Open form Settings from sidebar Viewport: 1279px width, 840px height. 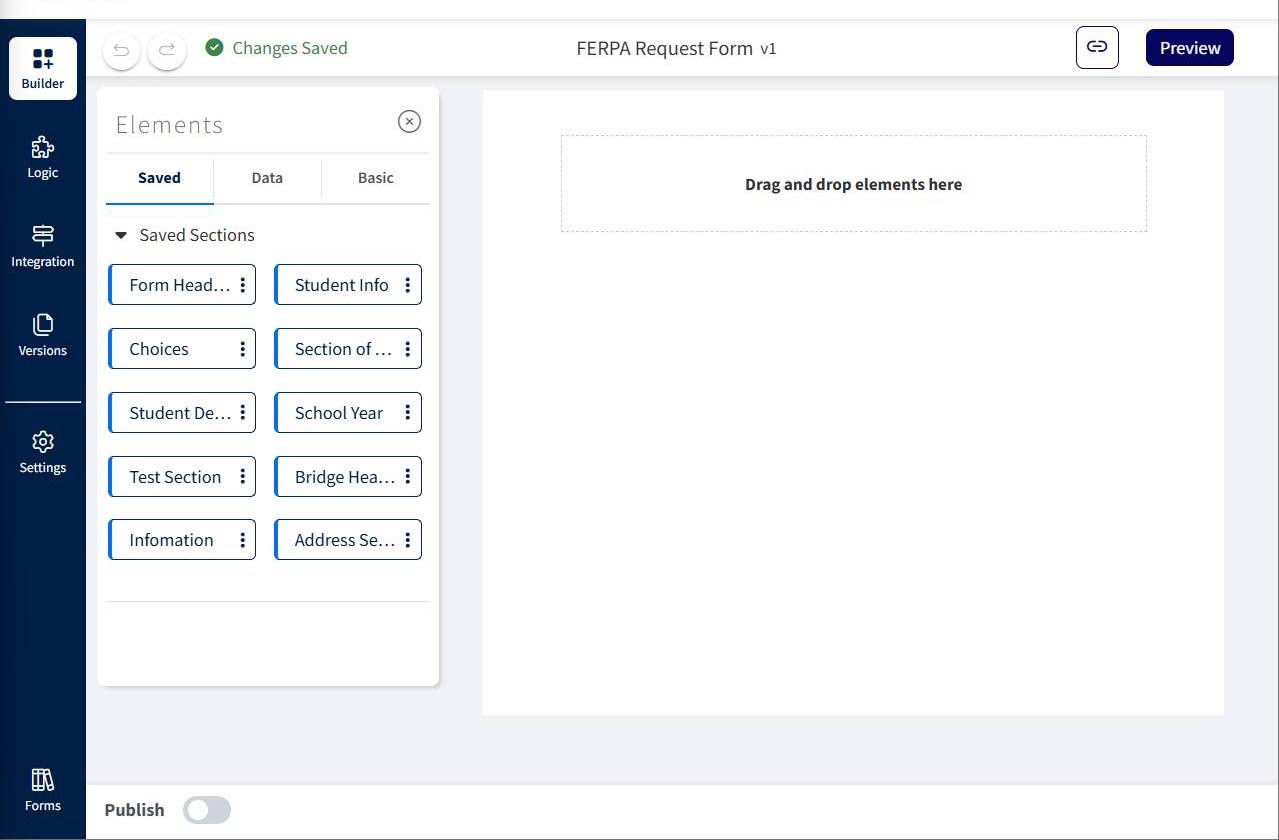(42, 451)
